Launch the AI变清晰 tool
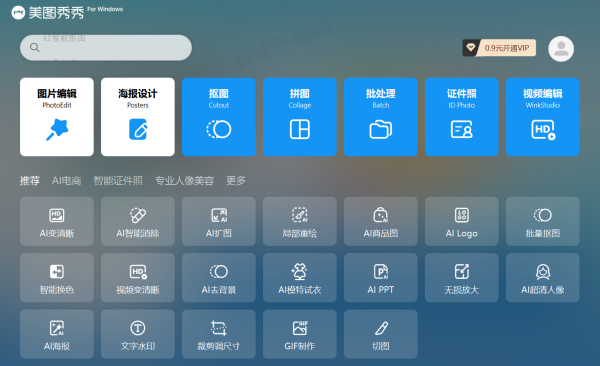This screenshot has width=600, height=366. [57, 221]
